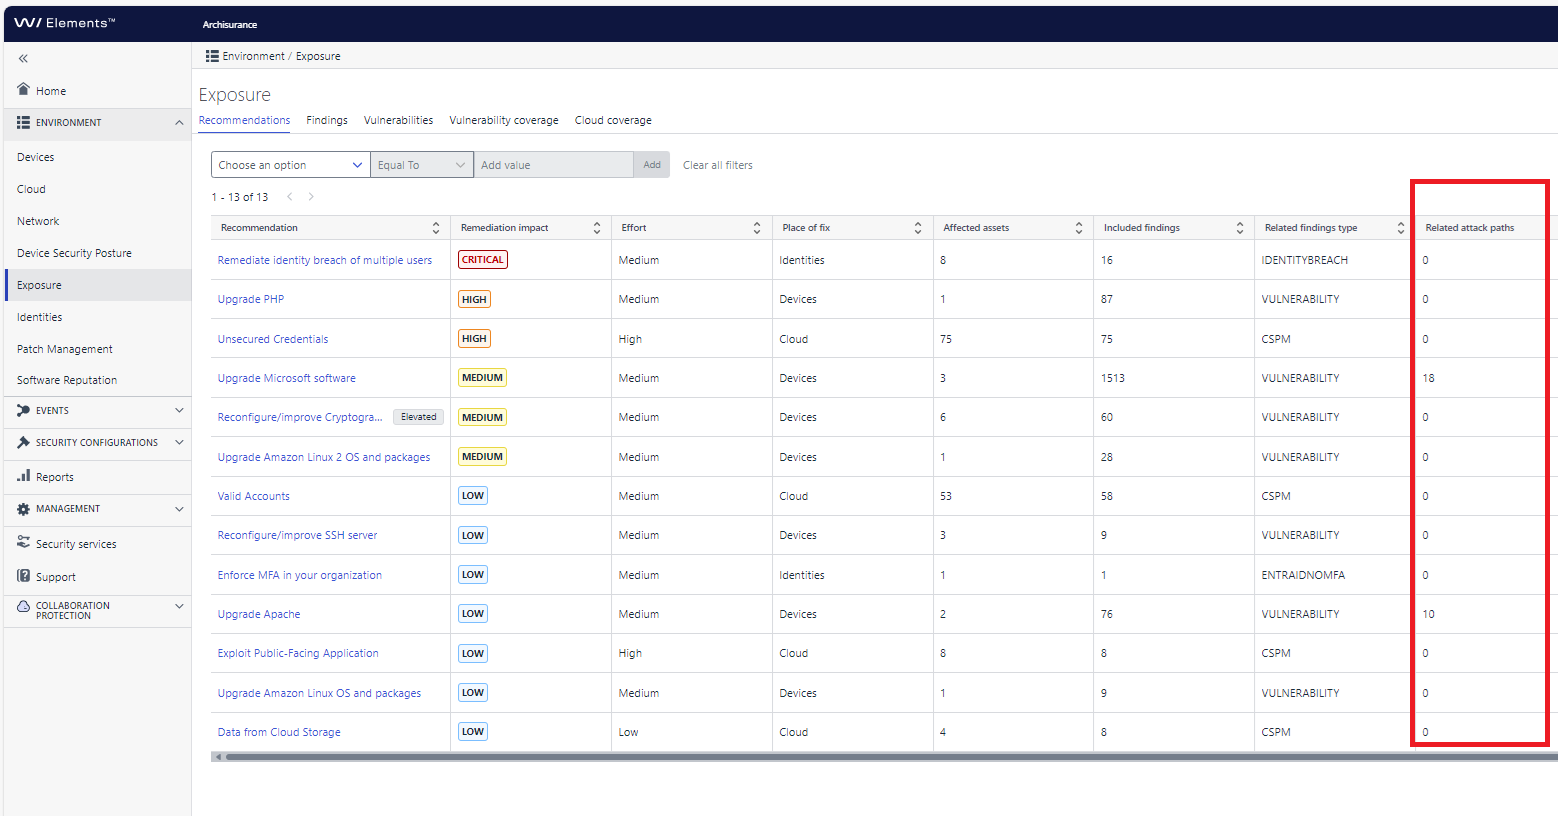Viewport: 1558px width, 816px height.
Task: Open the 'Equal To' operator dropdown
Action: click(x=422, y=165)
